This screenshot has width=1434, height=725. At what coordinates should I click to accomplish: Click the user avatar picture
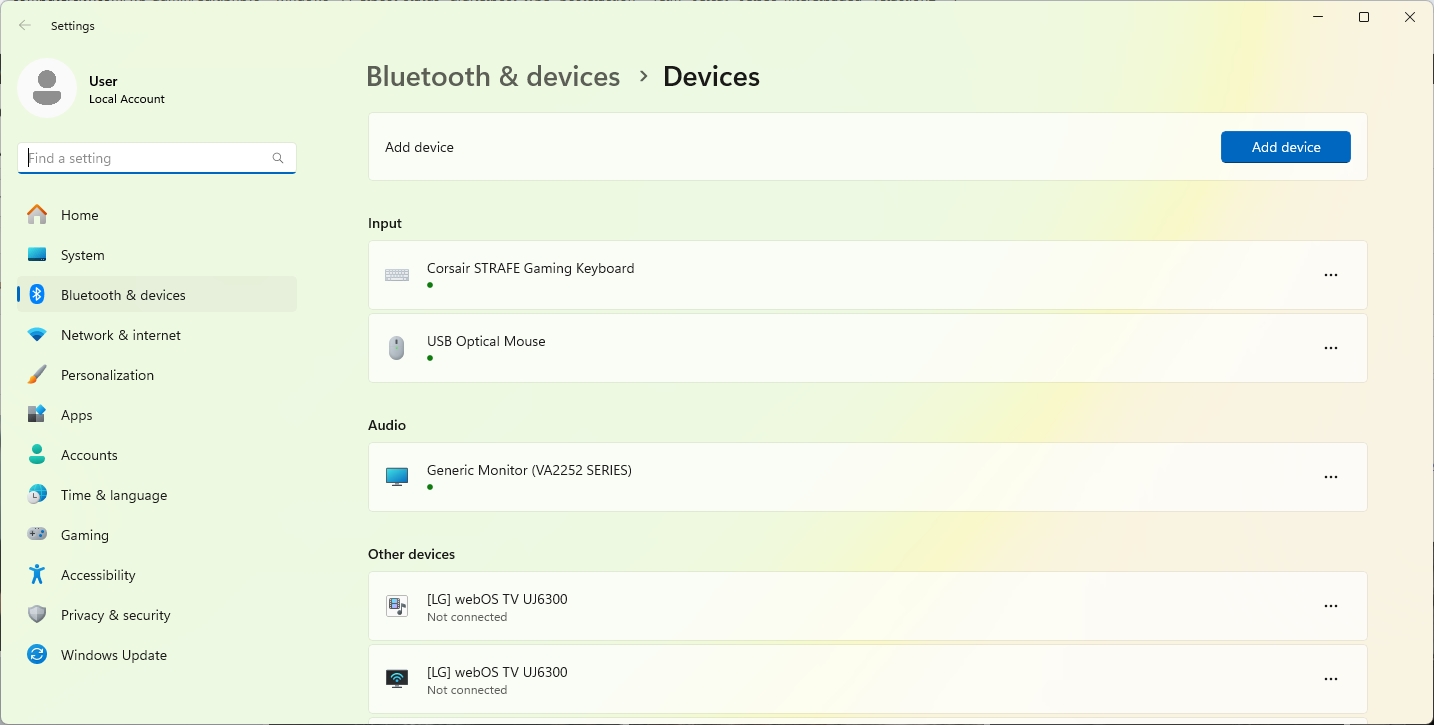tap(47, 88)
